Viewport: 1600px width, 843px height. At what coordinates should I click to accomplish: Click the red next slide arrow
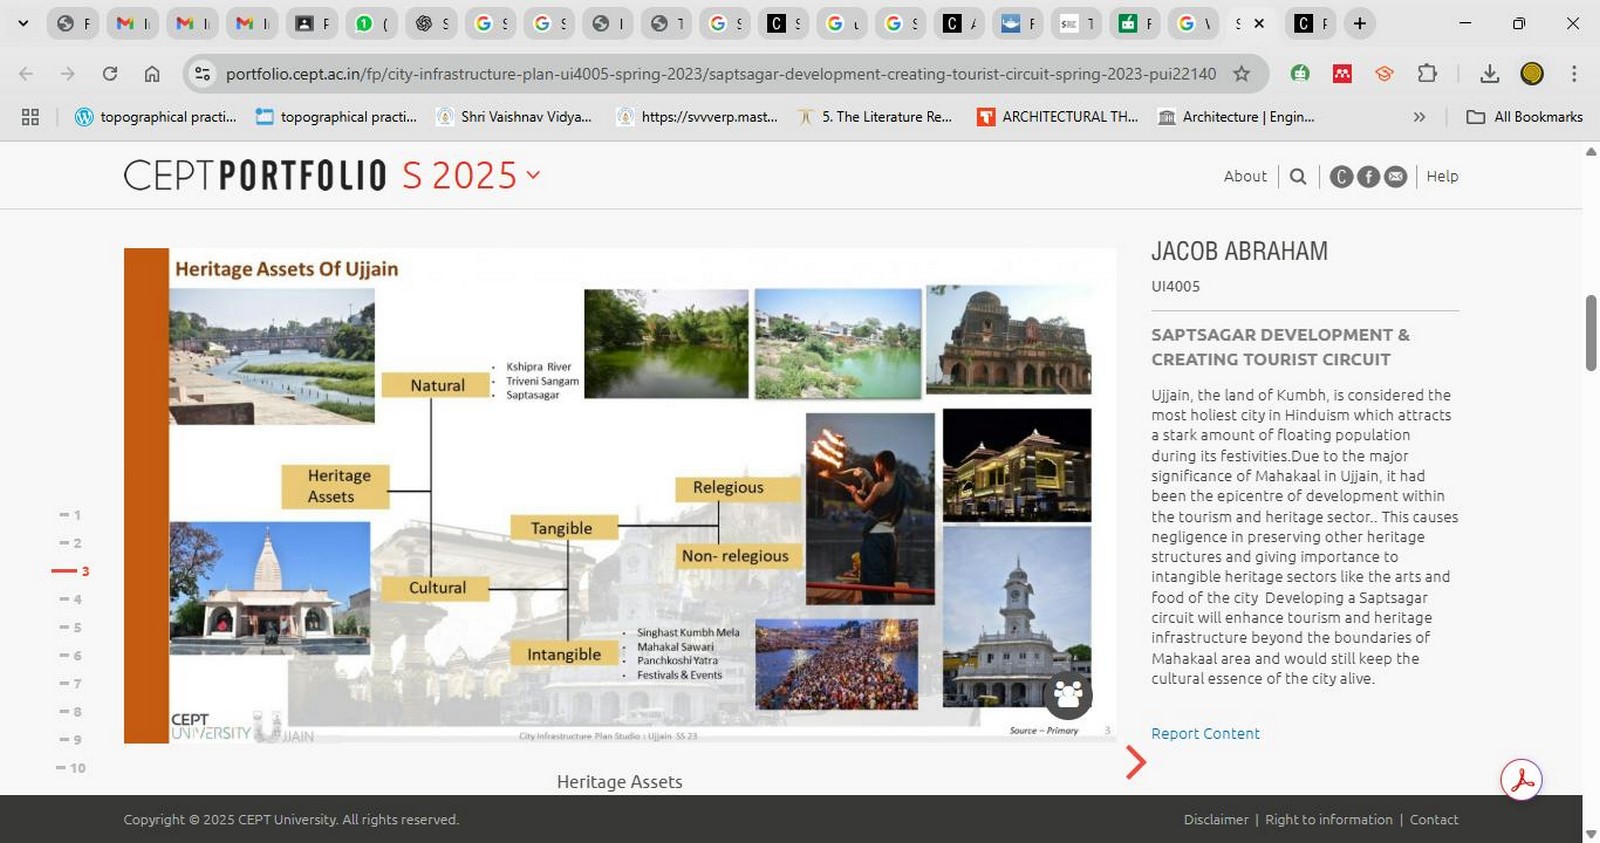coord(1135,762)
